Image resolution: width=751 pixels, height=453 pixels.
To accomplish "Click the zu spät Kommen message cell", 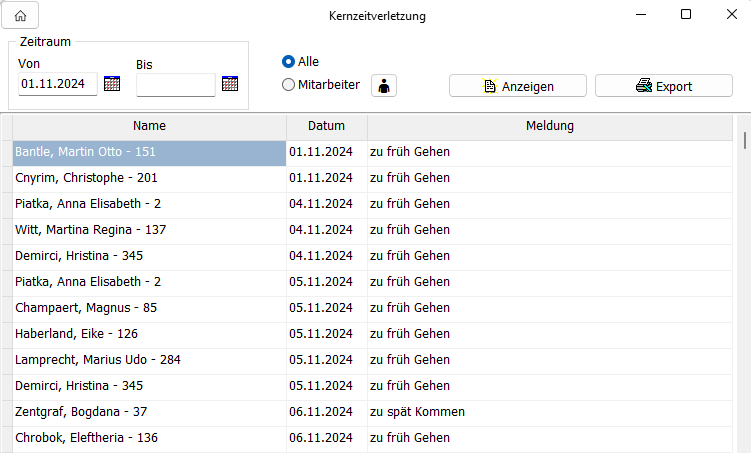I will [417, 412].
